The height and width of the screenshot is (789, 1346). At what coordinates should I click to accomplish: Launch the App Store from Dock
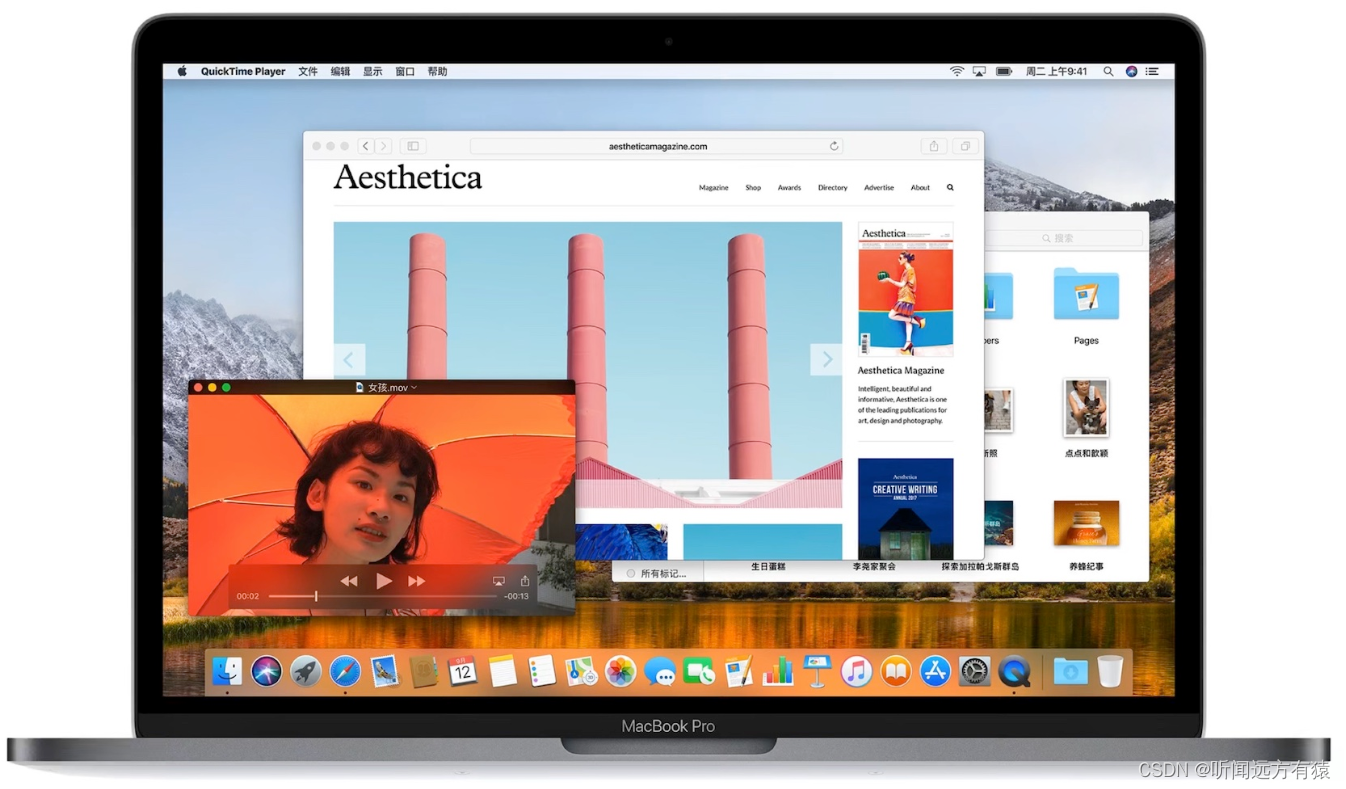pos(935,670)
